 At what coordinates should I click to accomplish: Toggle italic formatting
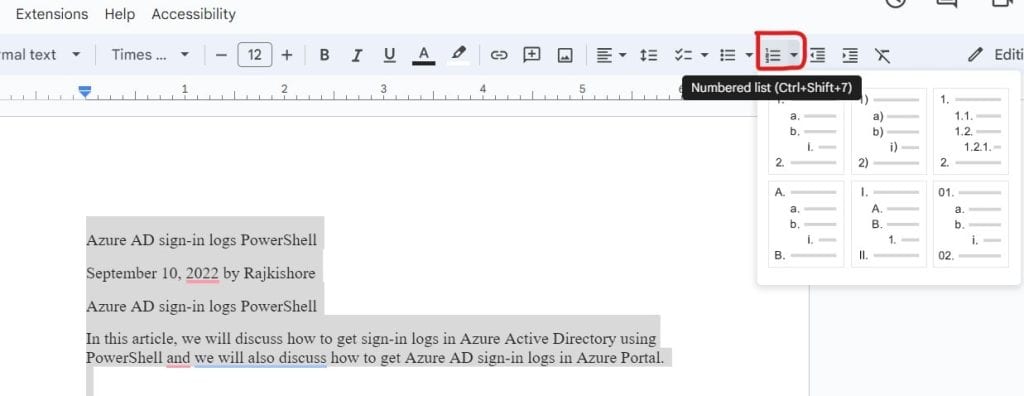357,56
